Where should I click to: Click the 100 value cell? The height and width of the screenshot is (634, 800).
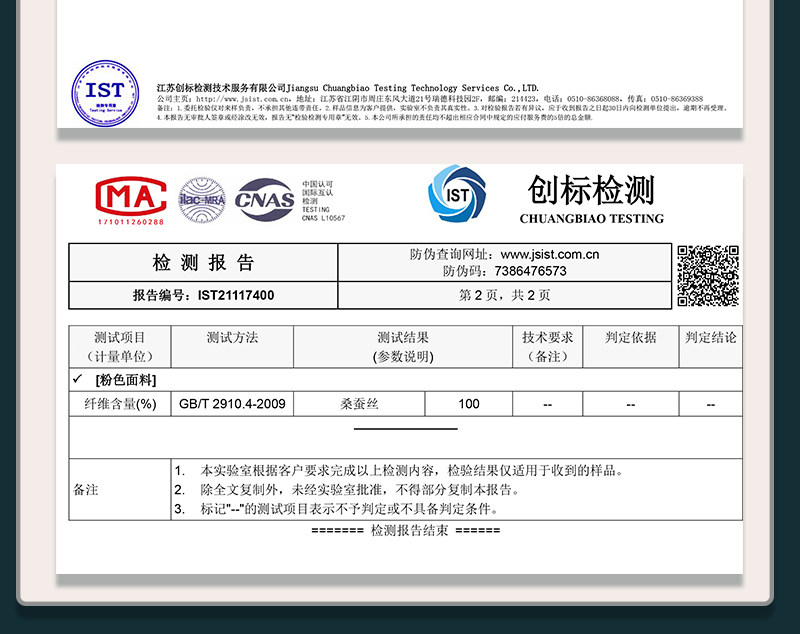click(469, 404)
